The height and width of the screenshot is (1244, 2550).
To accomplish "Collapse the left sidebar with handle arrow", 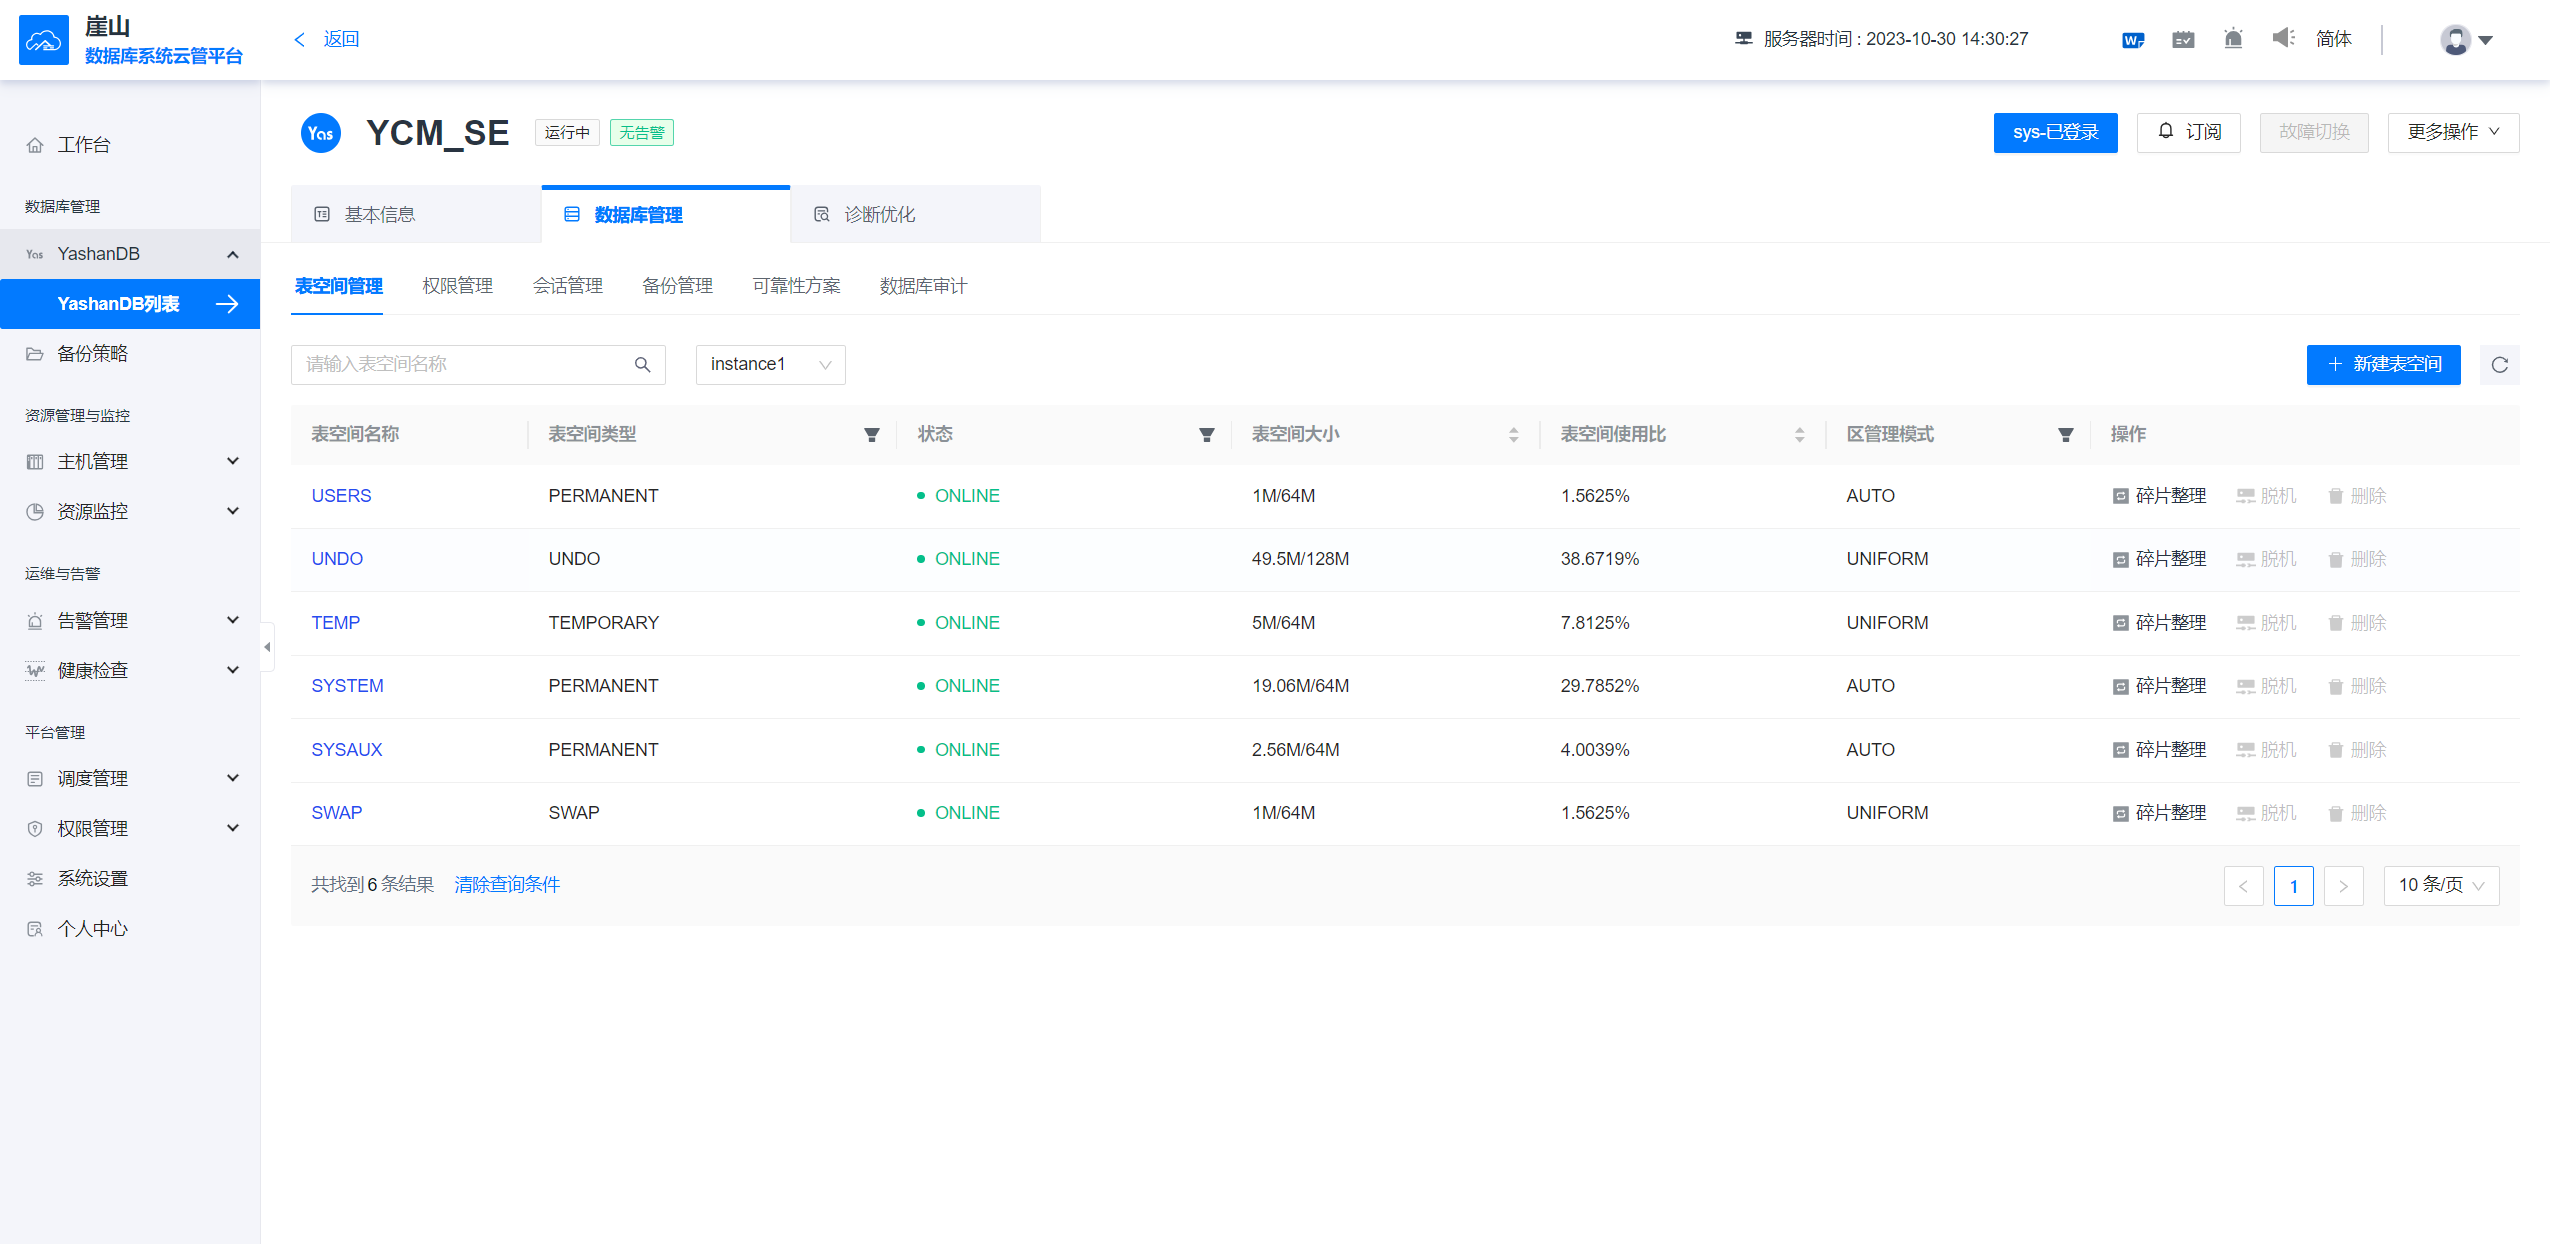I will tap(267, 647).
